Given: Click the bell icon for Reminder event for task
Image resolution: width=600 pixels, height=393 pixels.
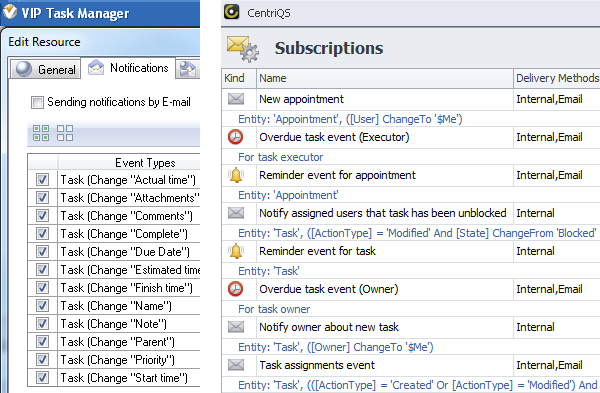Looking at the screenshot, I should coord(236,251).
